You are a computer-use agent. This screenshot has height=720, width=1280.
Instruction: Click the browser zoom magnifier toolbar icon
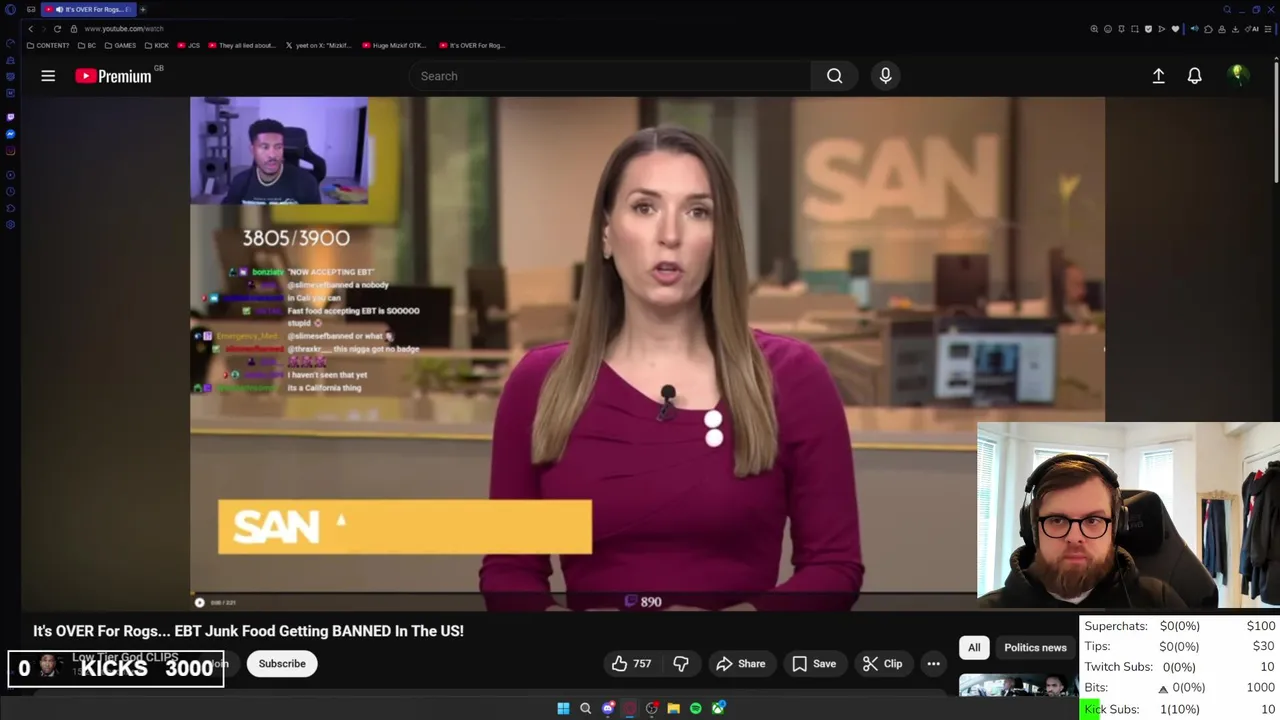pyautogui.click(x=1094, y=29)
